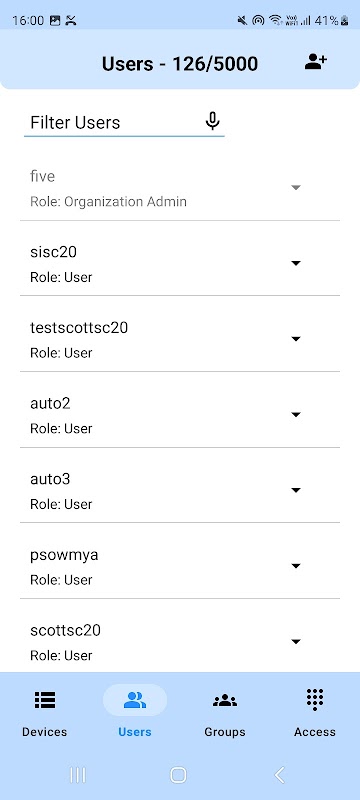
Task: Expand the psowmya user dropdown arrow
Action: 296,566
